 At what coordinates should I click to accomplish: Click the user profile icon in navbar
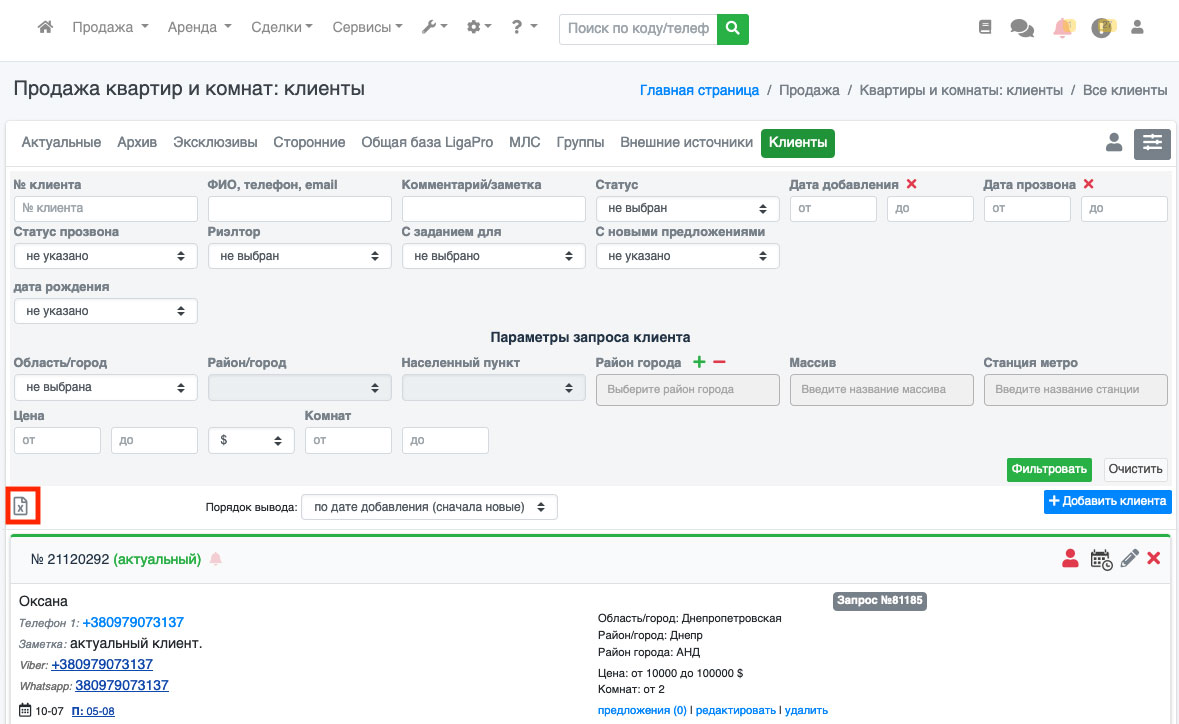1136,28
